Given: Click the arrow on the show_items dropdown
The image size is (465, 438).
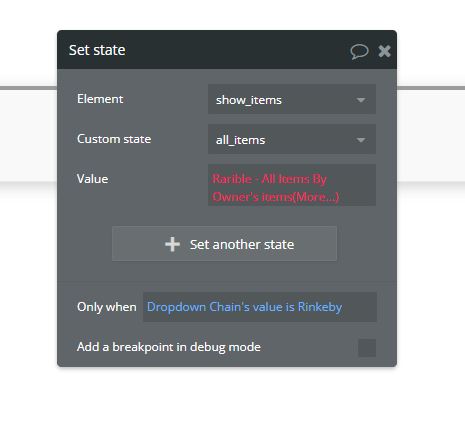Looking at the screenshot, I should [361, 100].
